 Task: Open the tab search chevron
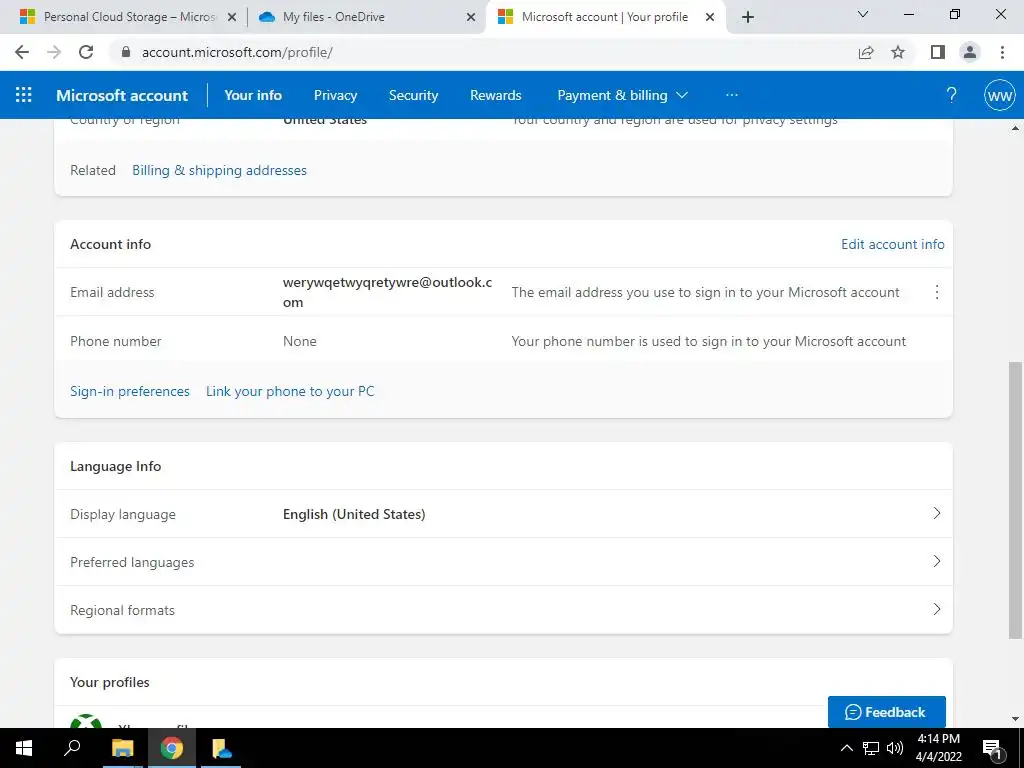(x=863, y=14)
